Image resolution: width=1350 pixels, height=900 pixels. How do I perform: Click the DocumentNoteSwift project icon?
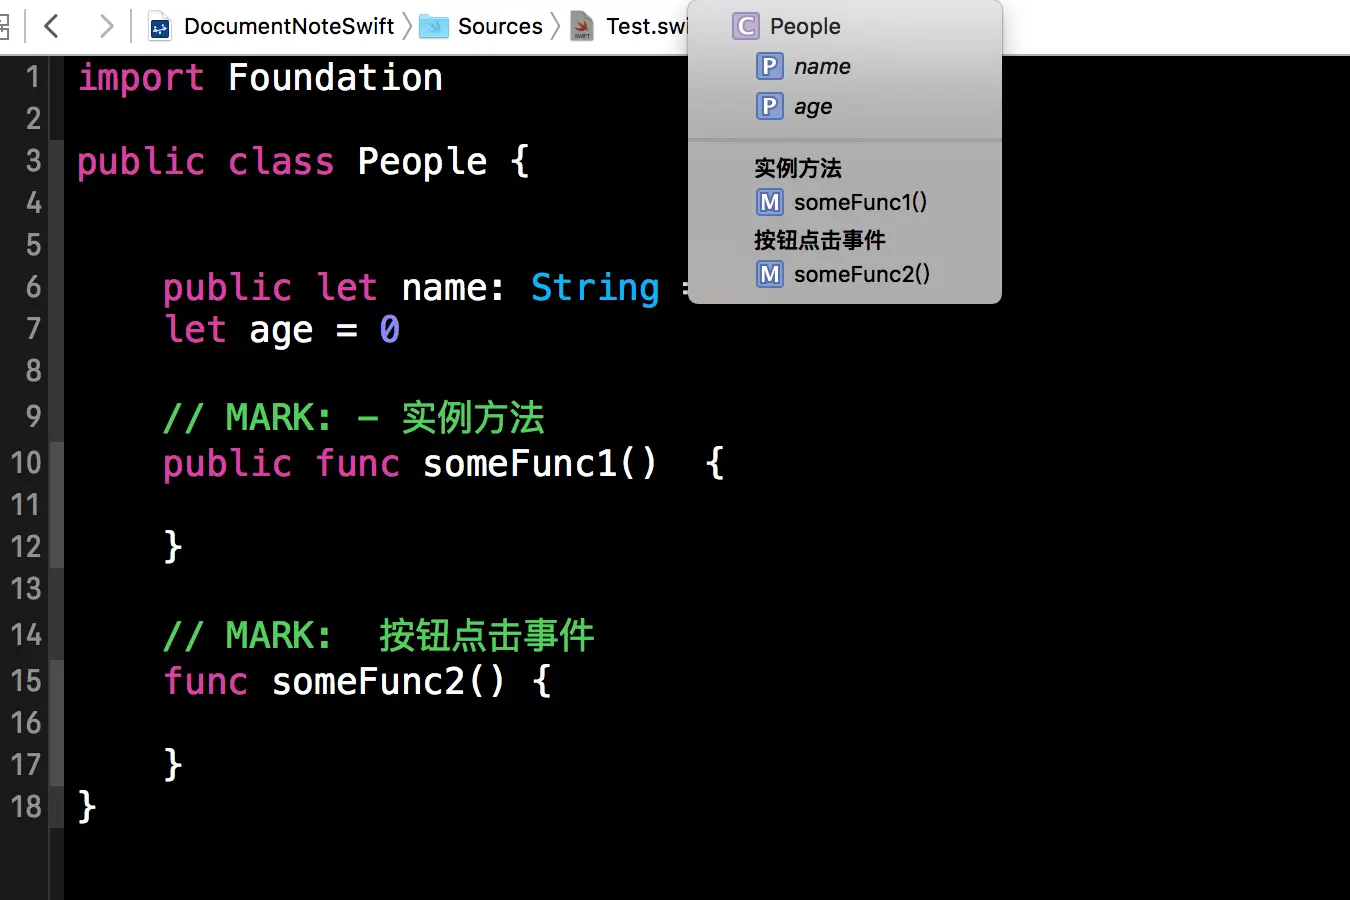pos(160,27)
